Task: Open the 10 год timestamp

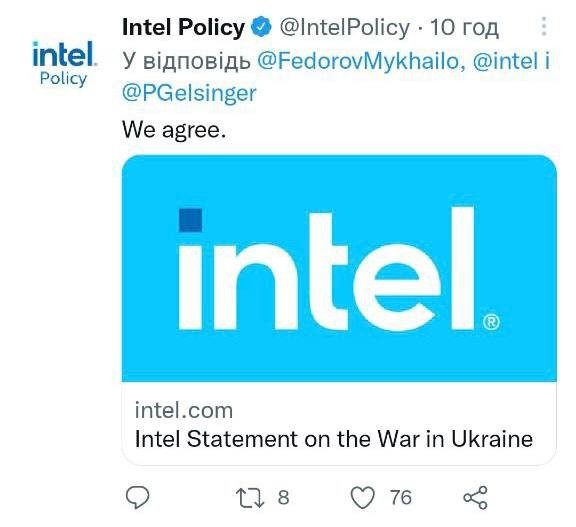Action: coord(464,28)
